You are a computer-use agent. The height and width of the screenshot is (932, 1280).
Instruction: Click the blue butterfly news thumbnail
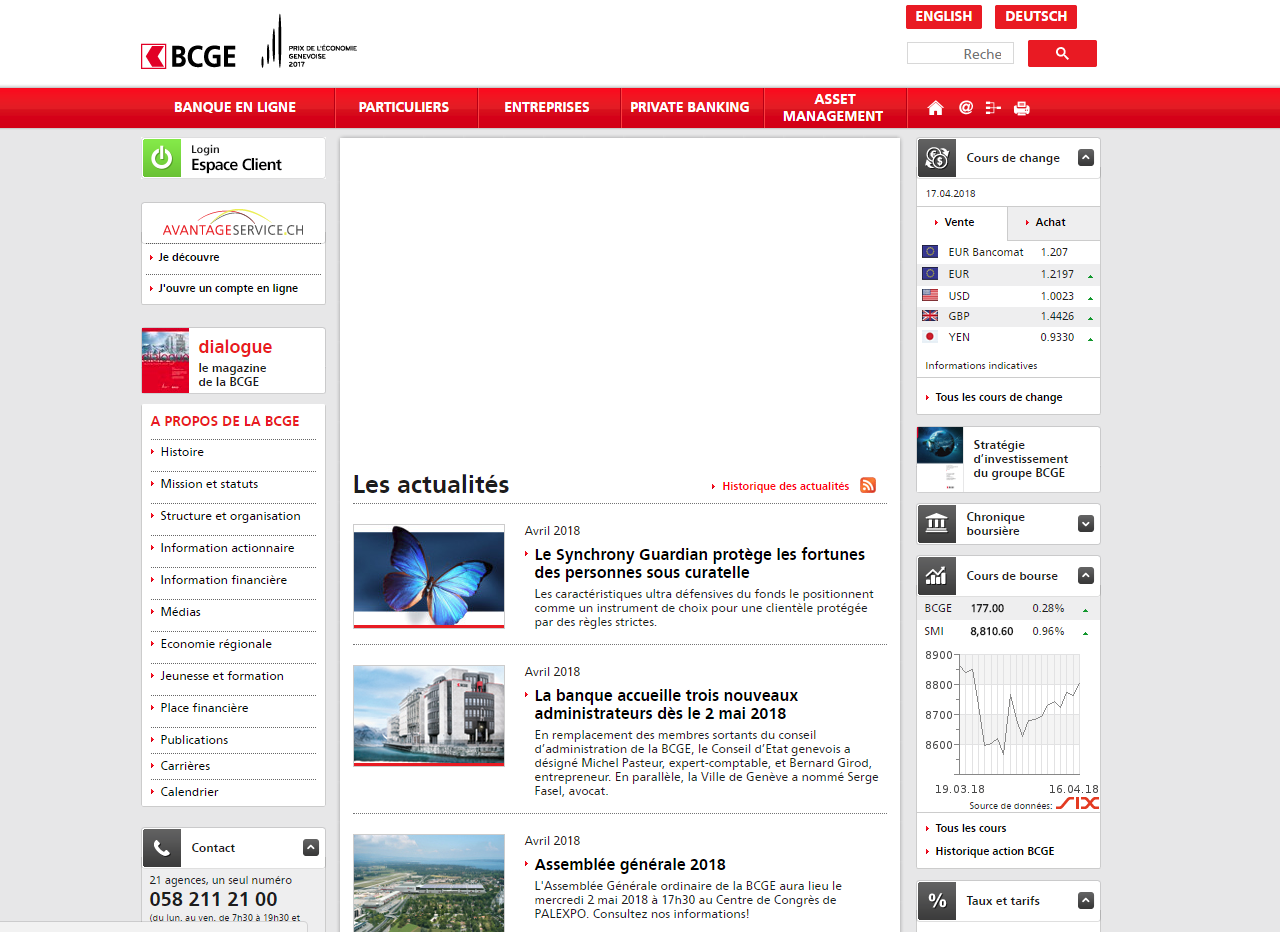pyautogui.click(x=429, y=576)
